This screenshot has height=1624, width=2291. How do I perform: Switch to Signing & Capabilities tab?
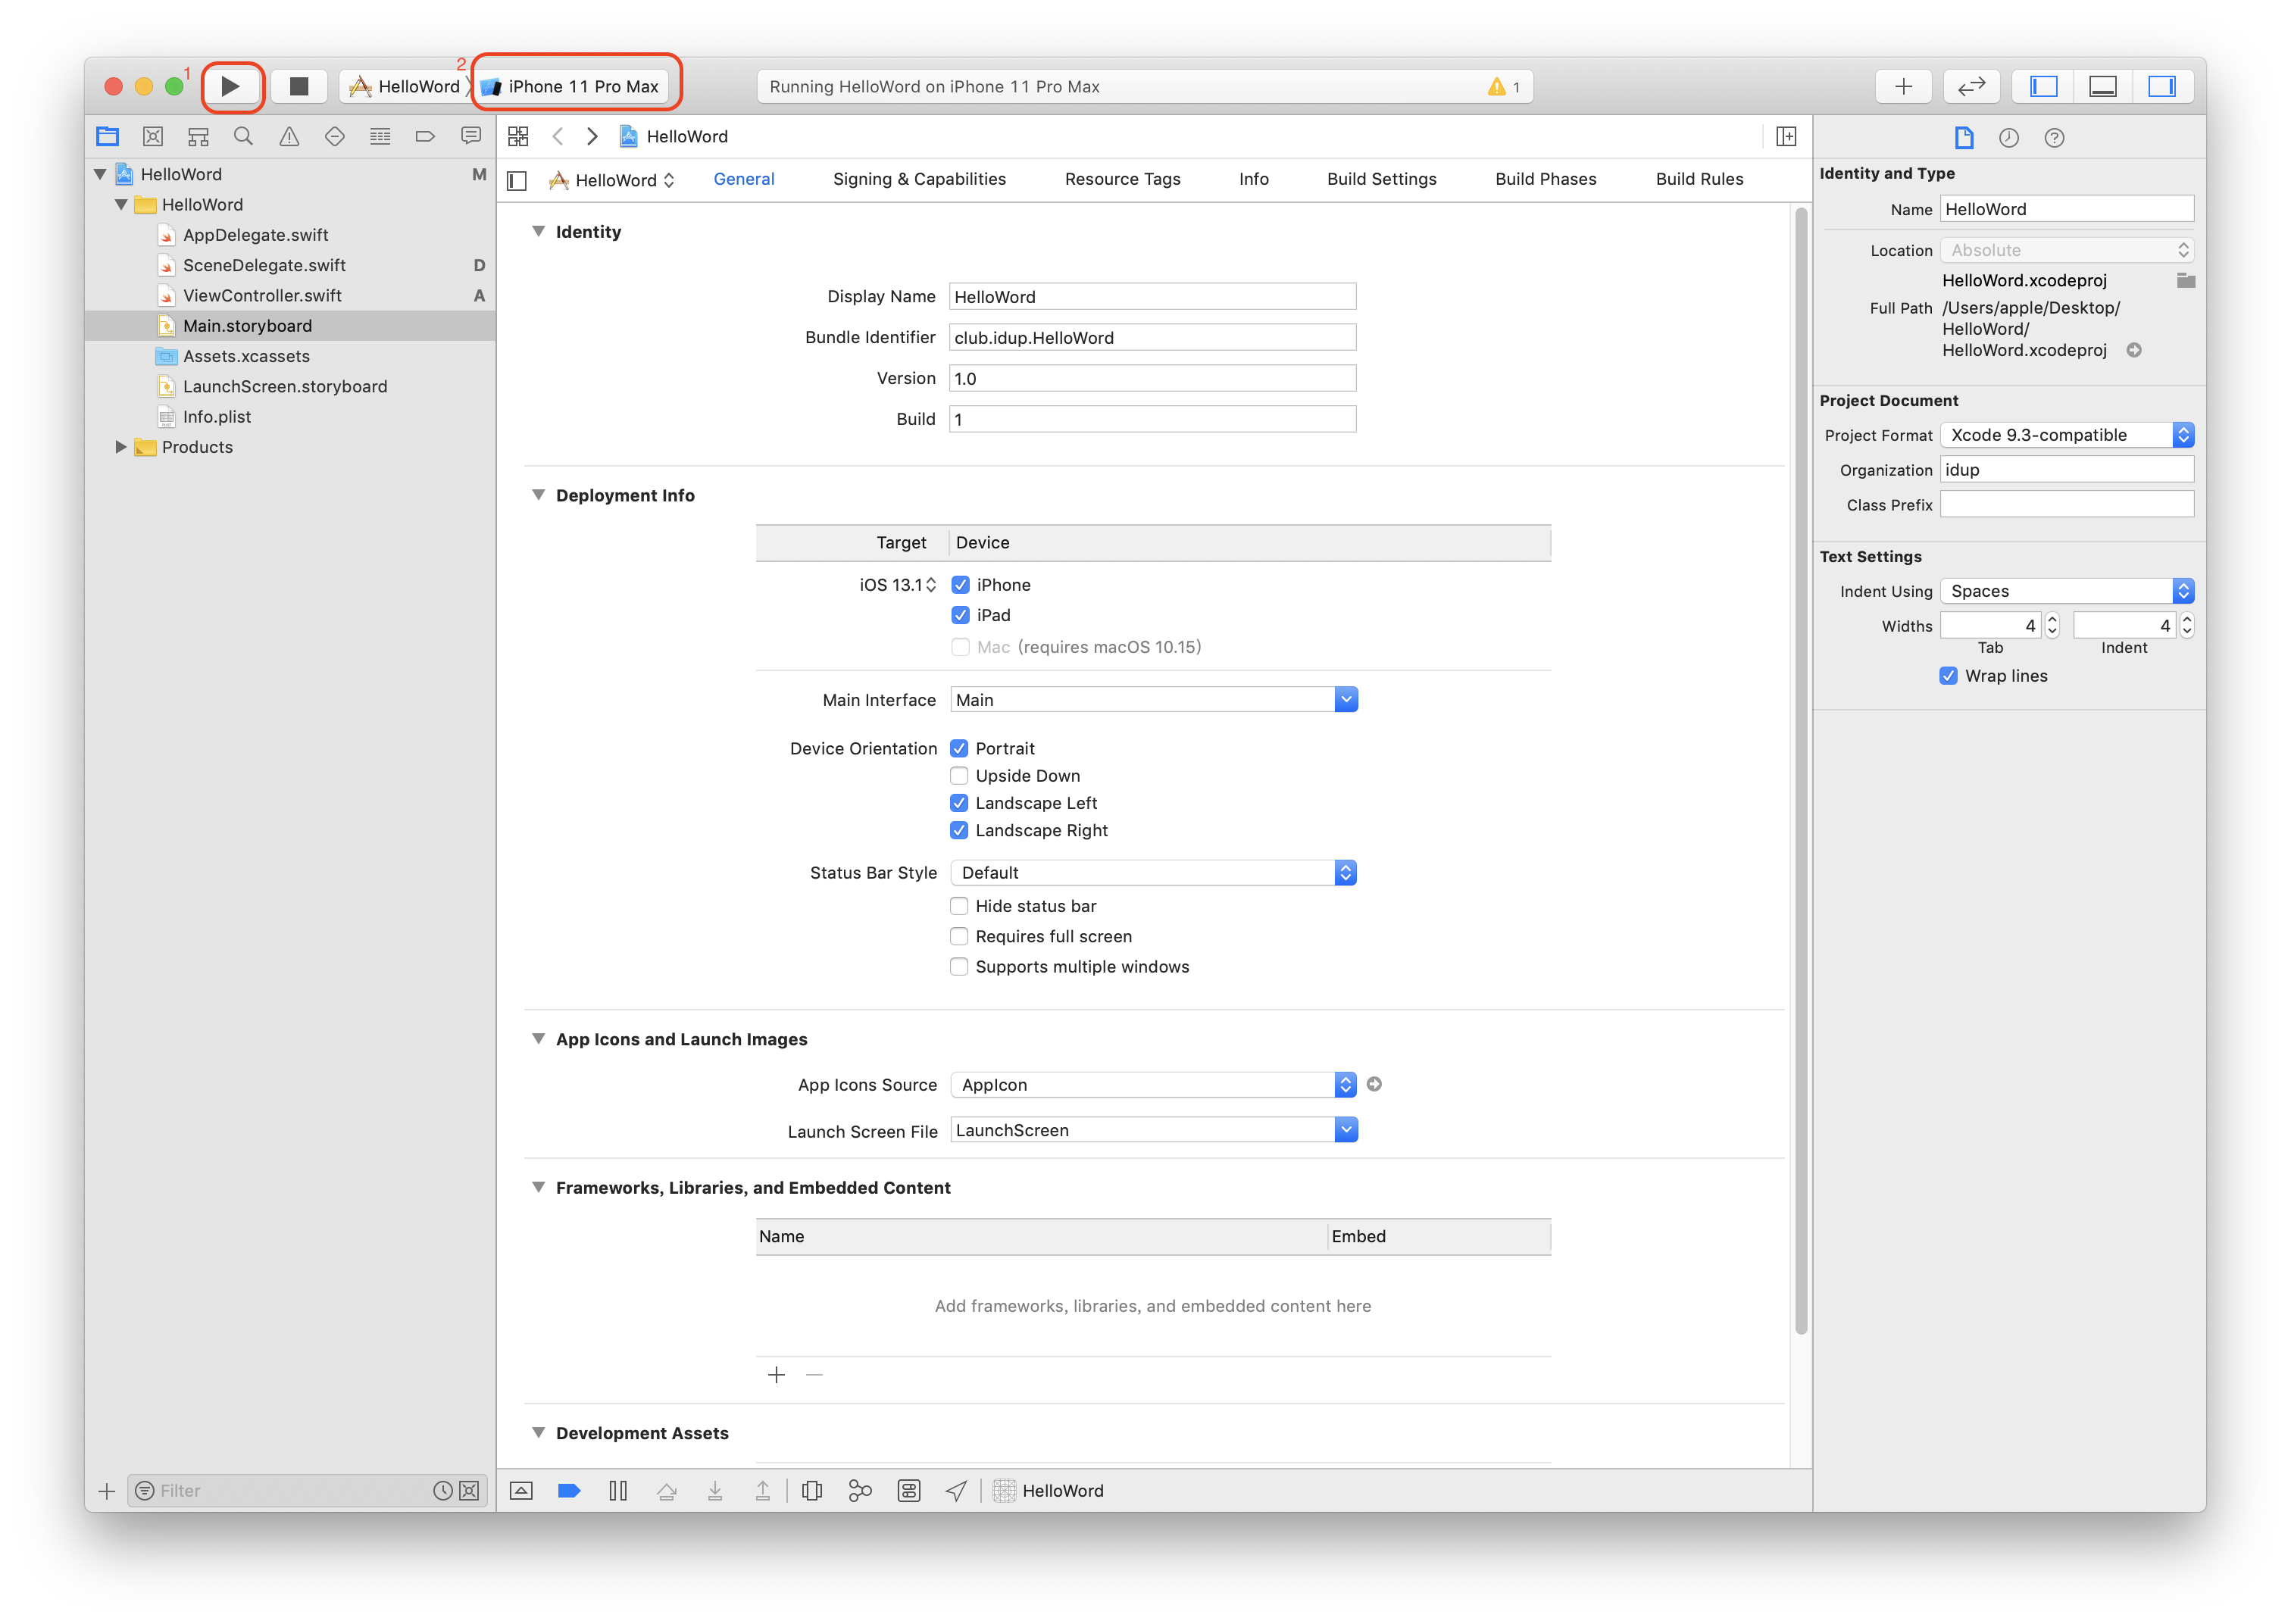coord(917,176)
